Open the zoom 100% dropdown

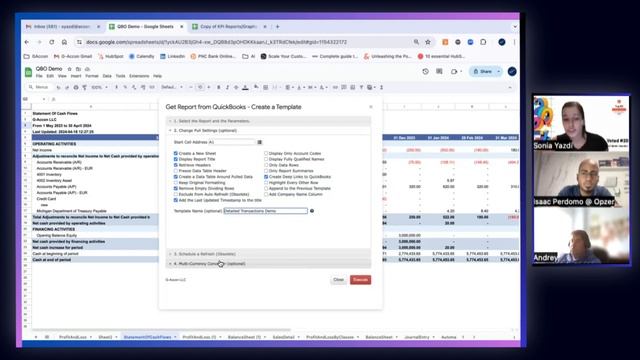point(100,87)
